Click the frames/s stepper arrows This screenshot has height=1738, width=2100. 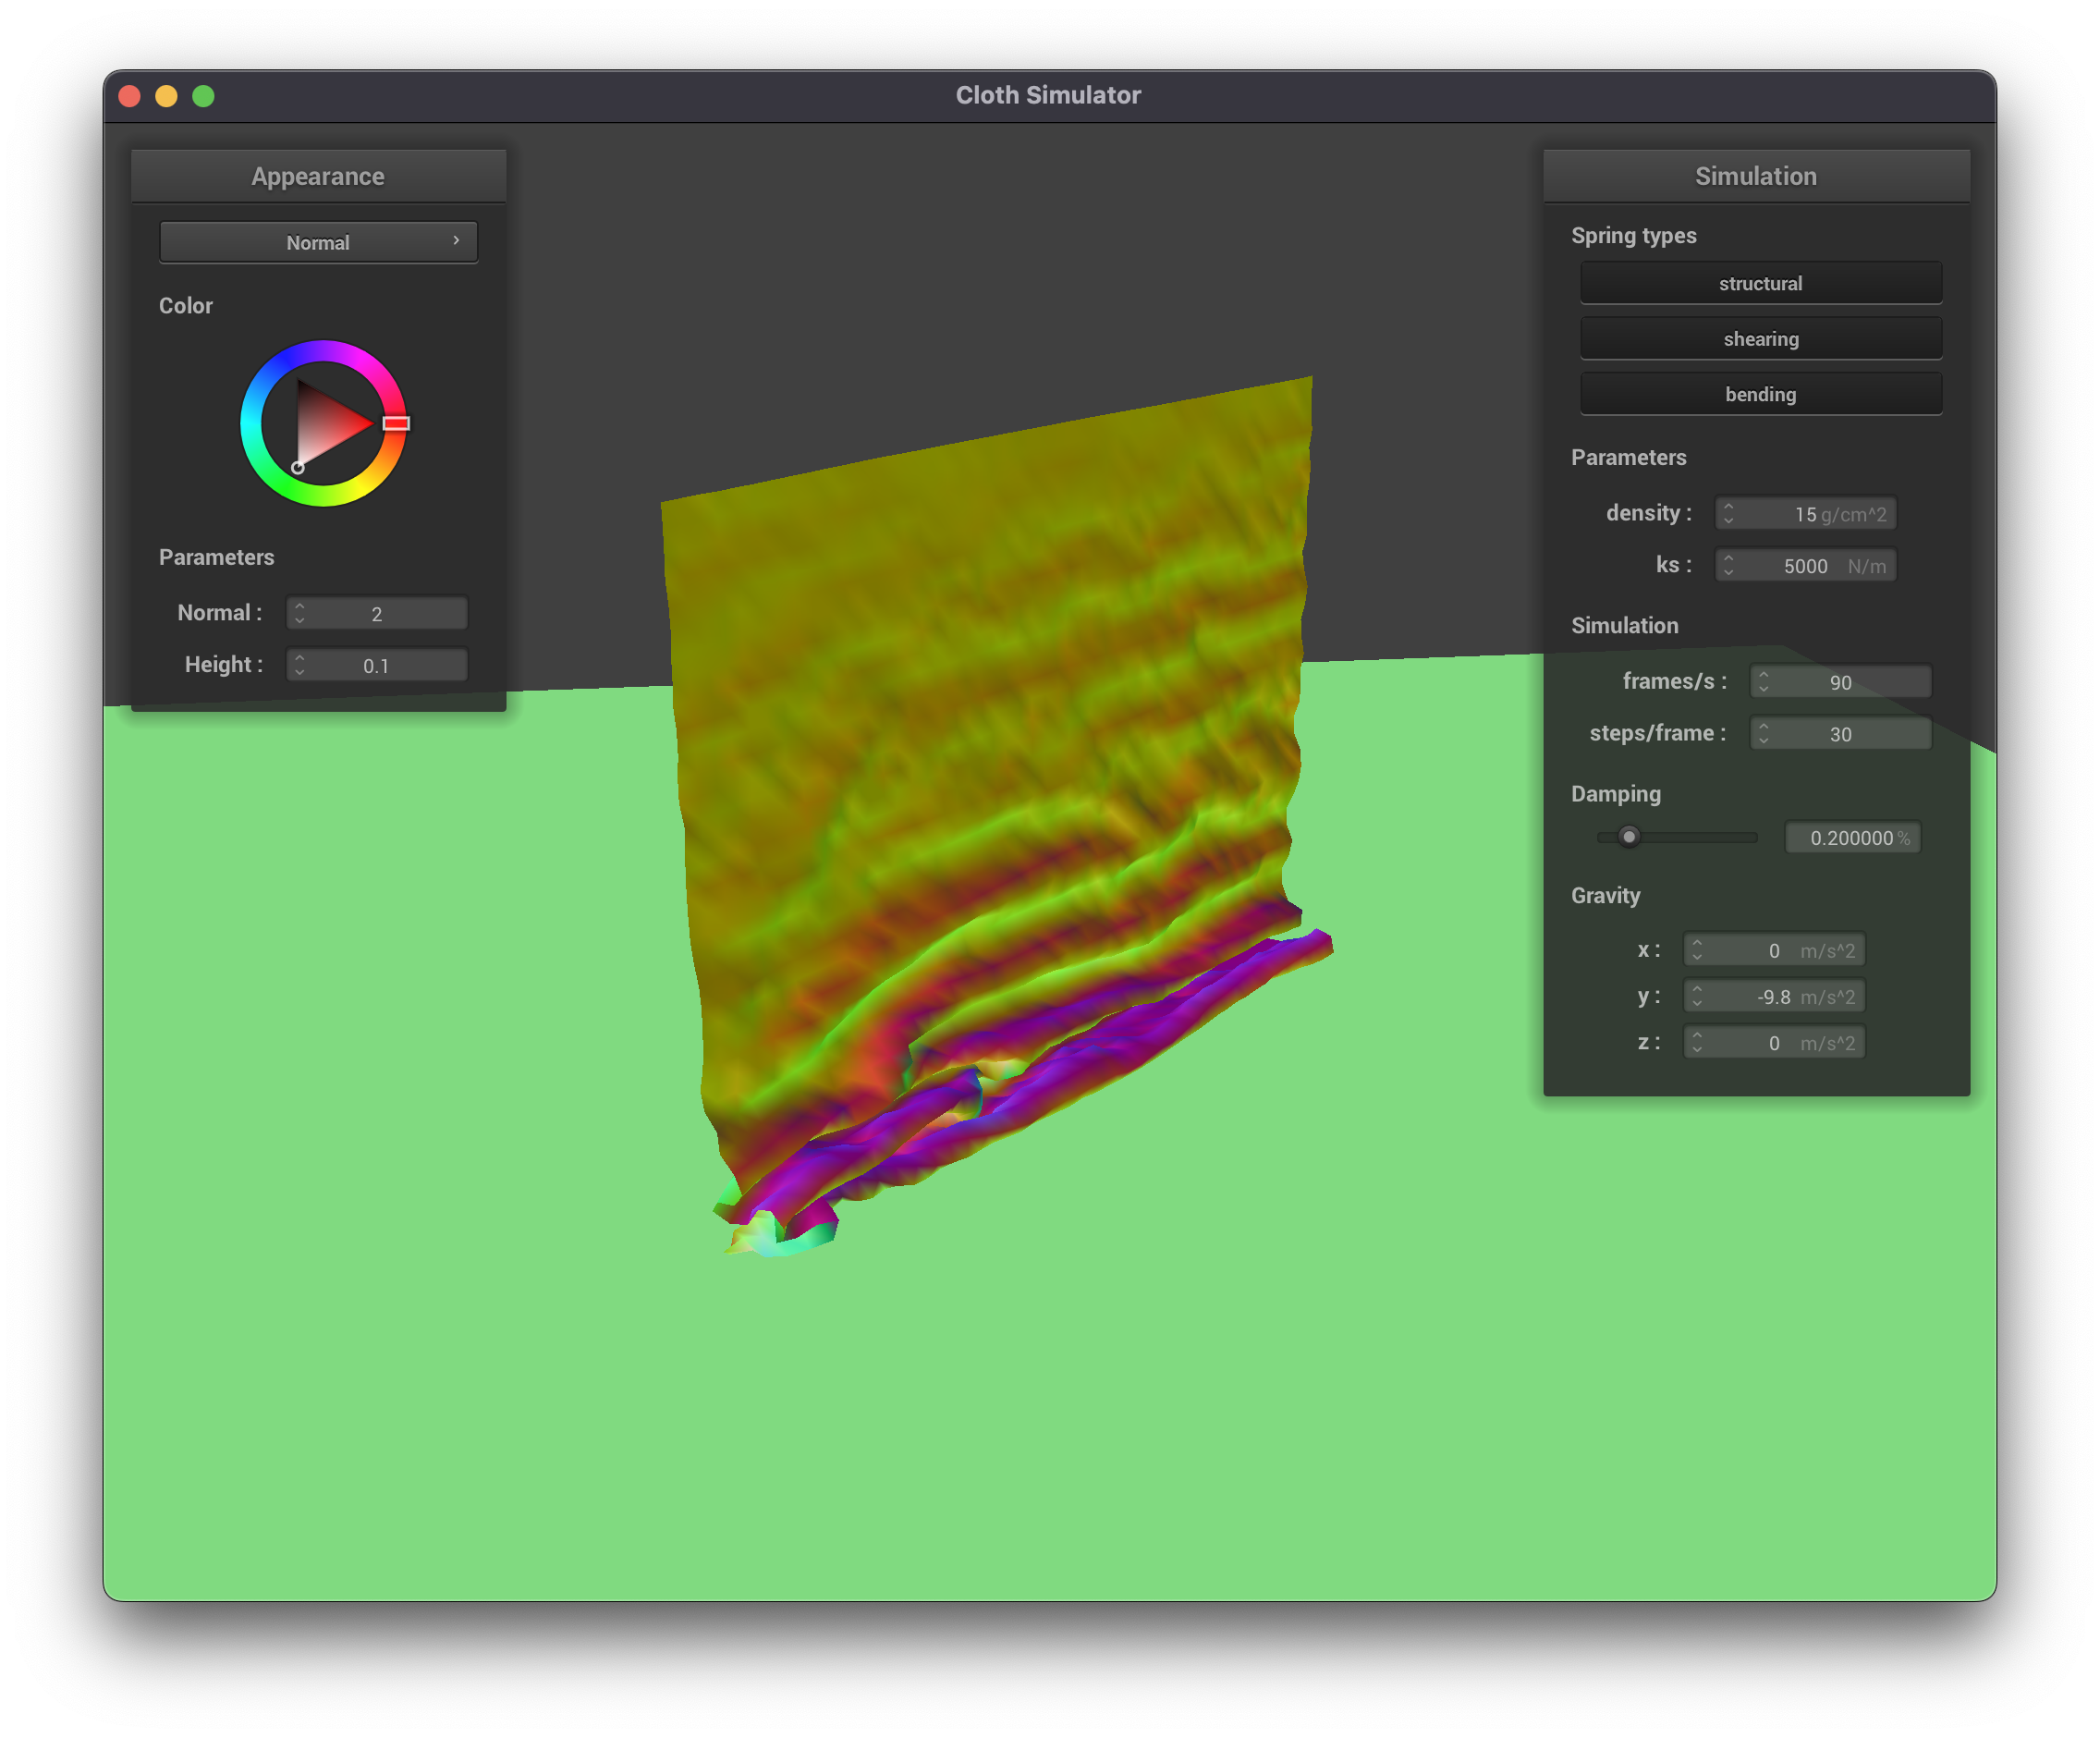click(1763, 682)
